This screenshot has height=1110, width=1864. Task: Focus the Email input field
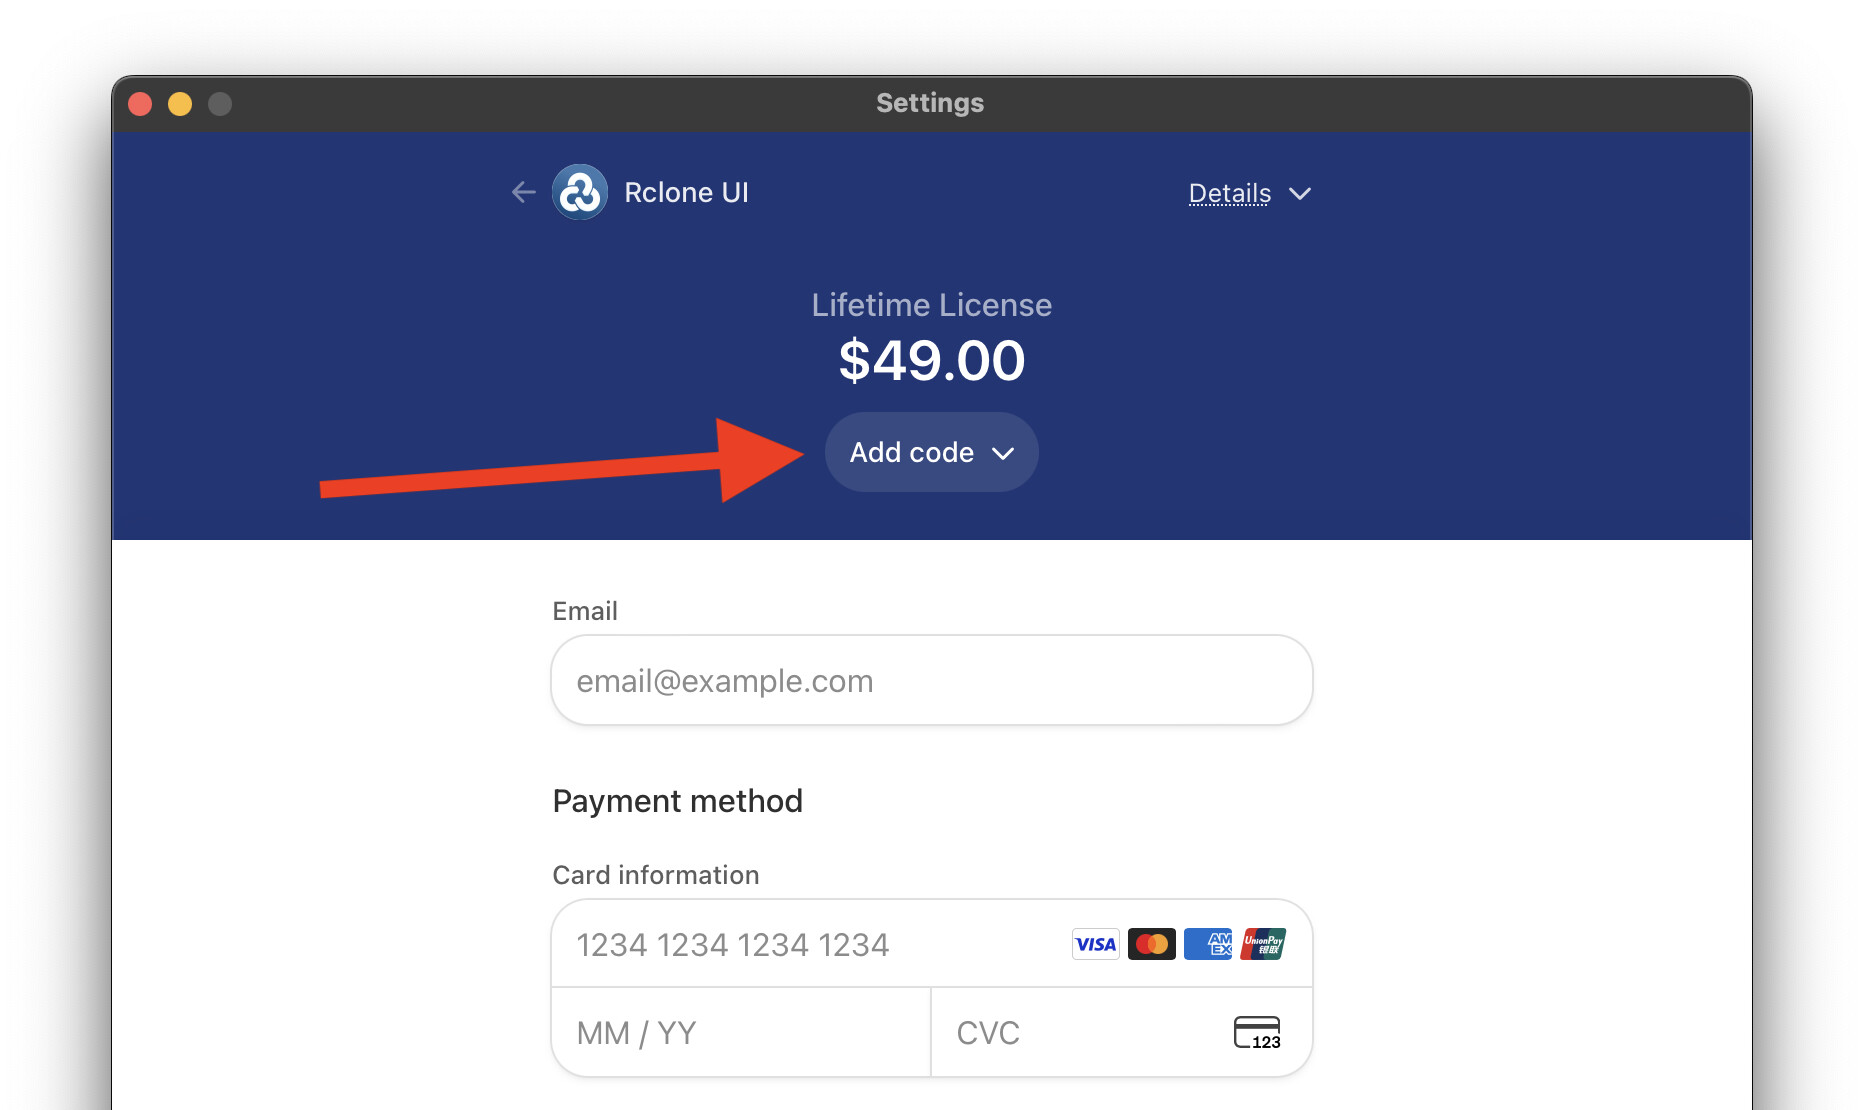[x=931, y=680]
